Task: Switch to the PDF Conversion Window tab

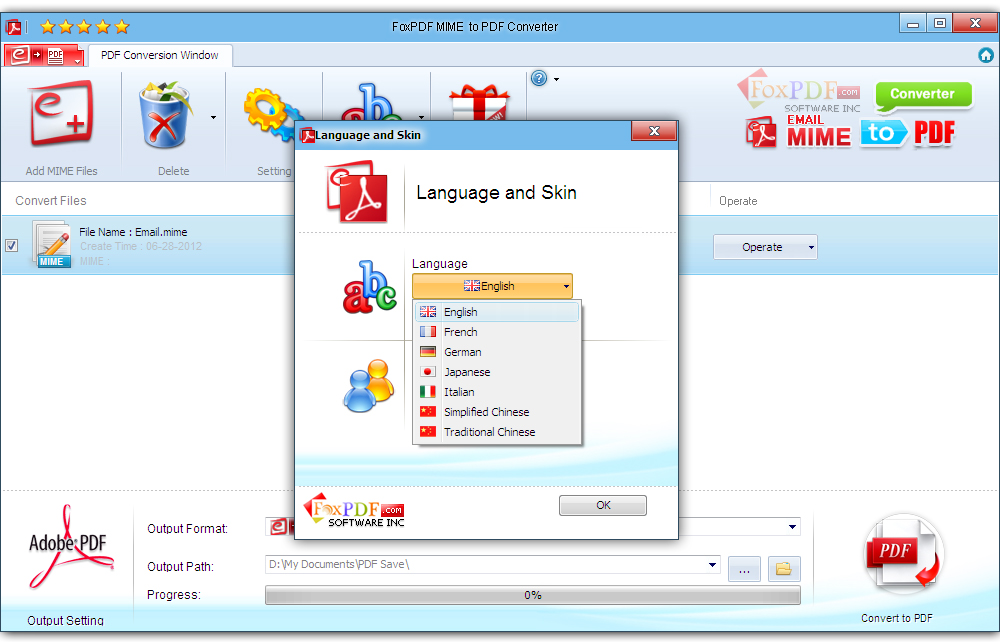Action: 160,55
